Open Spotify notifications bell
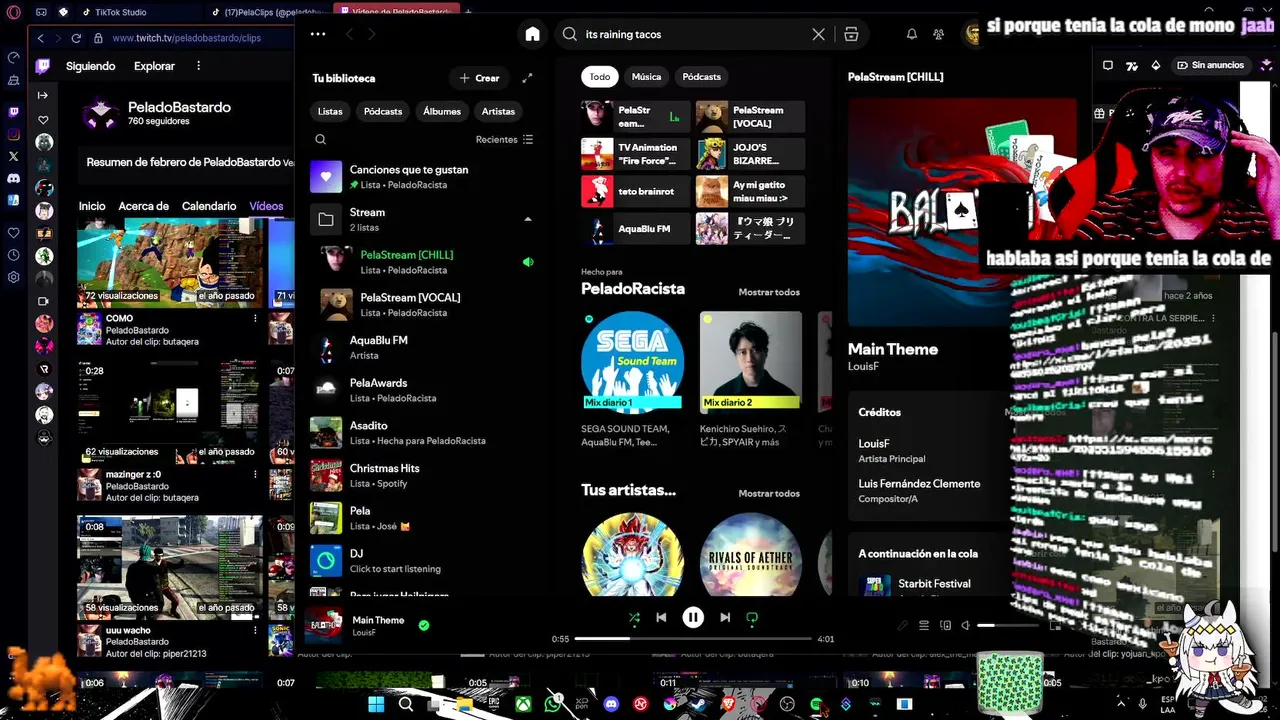The height and width of the screenshot is (720, 1280). pyautogui.click(x=911, y=34)
